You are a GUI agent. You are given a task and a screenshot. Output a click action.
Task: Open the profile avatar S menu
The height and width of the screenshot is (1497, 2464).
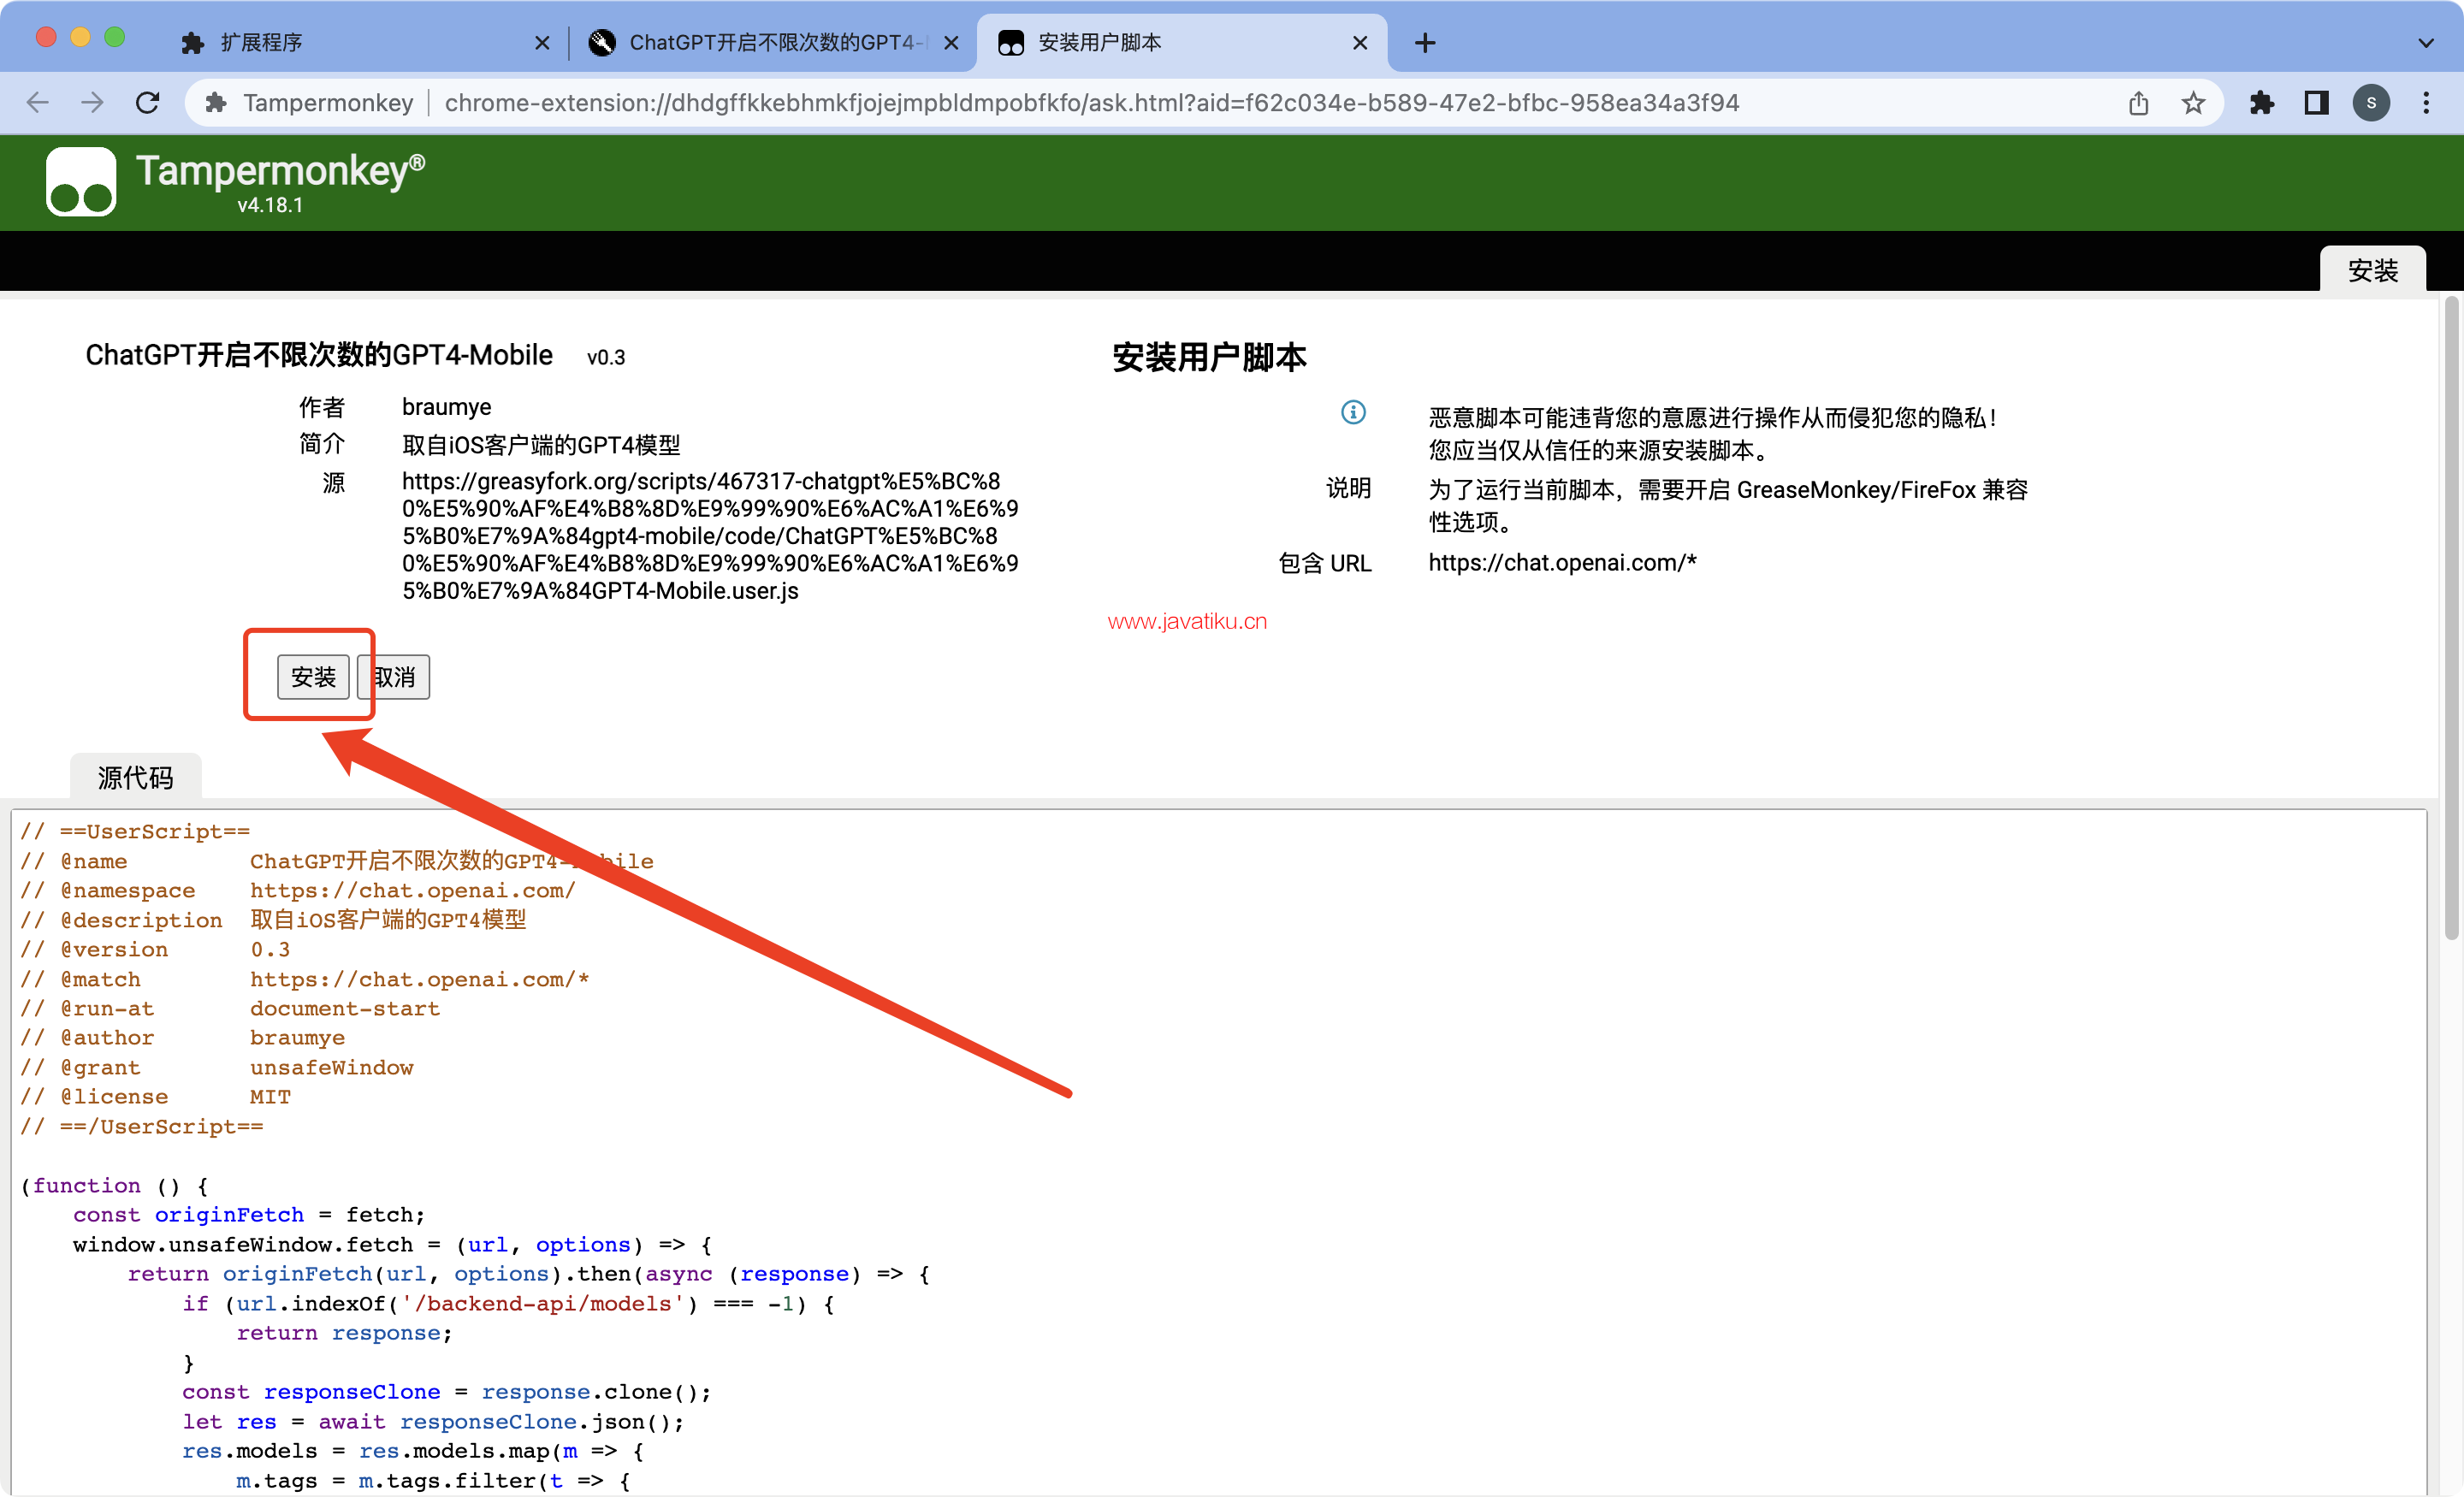pyautogui.click(x=2371, y=103)
